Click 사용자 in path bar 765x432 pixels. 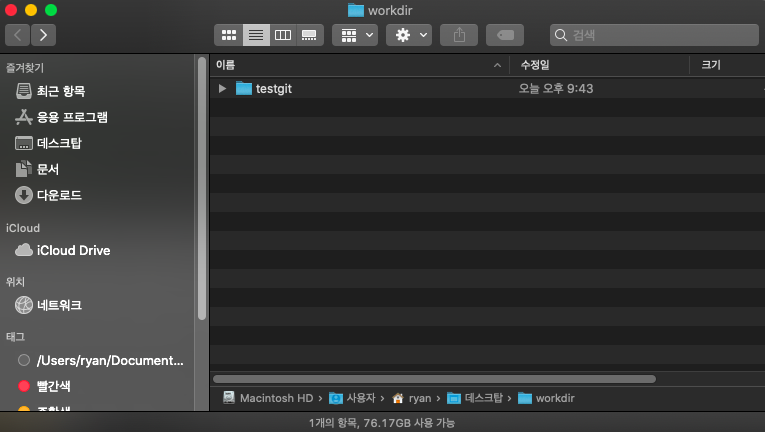[x=352, y=398]
